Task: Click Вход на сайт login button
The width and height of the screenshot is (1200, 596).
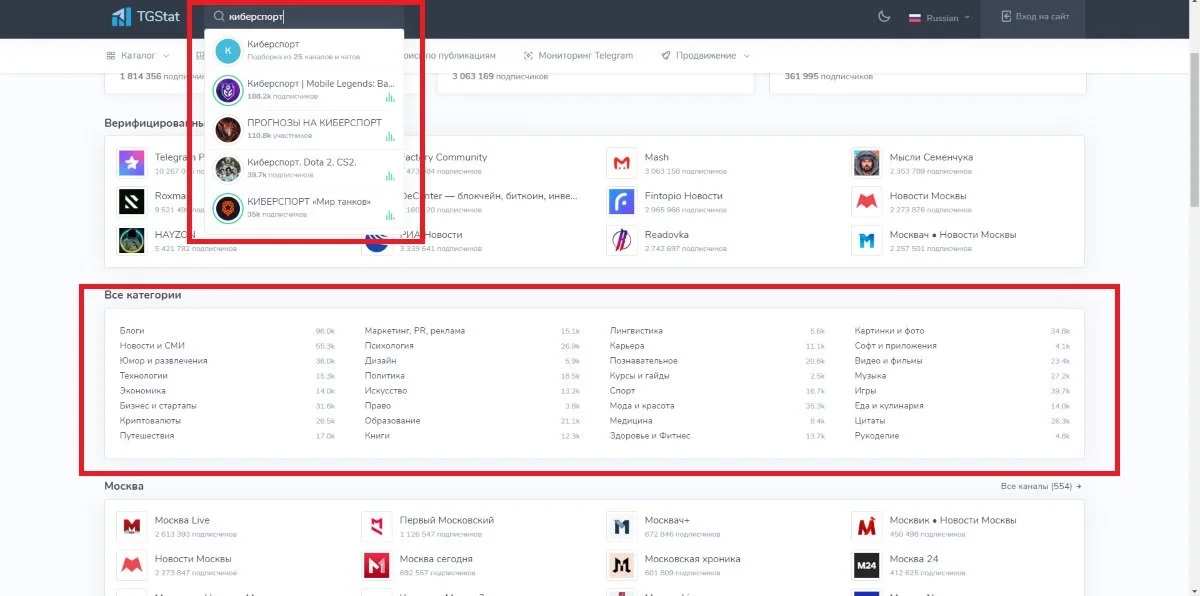Action: click(1034, 17)
